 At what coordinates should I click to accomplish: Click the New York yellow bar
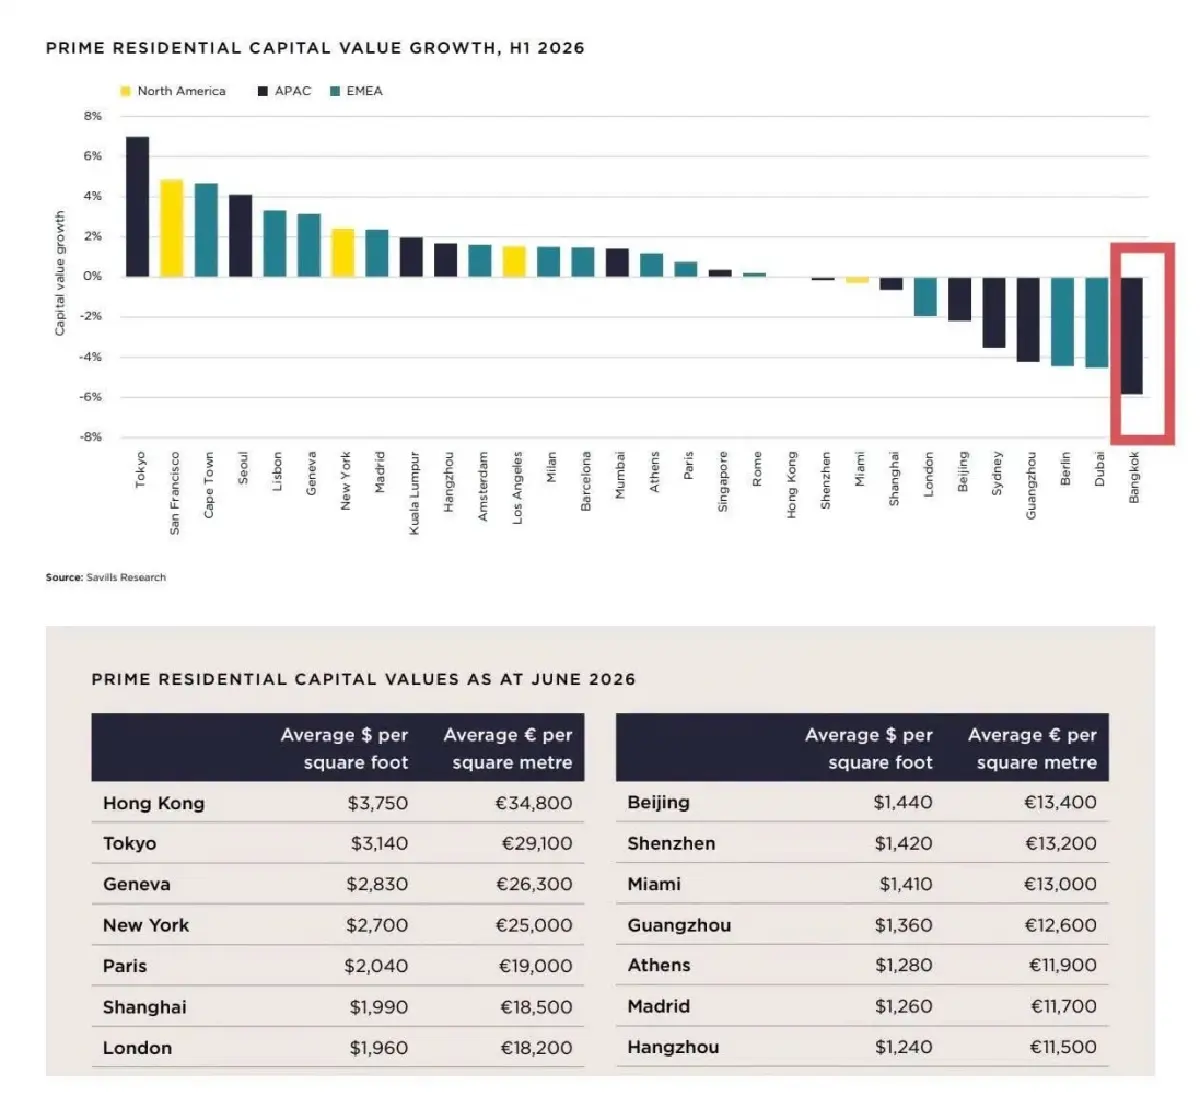pos(343,253)
